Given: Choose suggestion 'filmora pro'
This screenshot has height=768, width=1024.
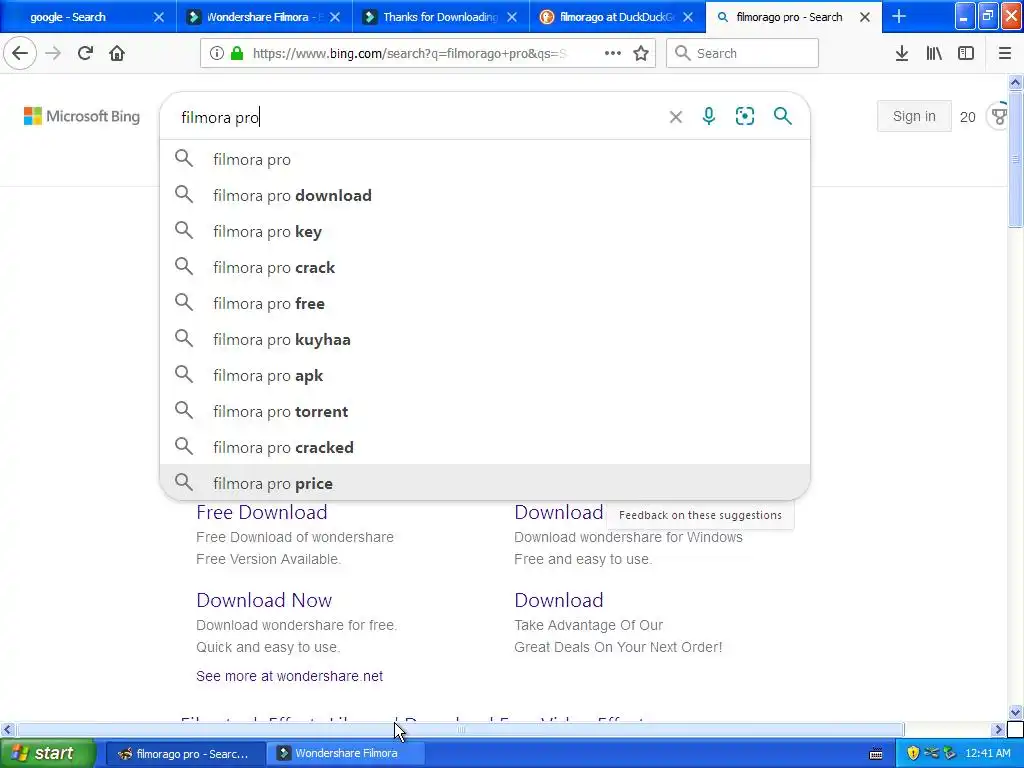Looking at the screenshot, I should tap(485, 159).
